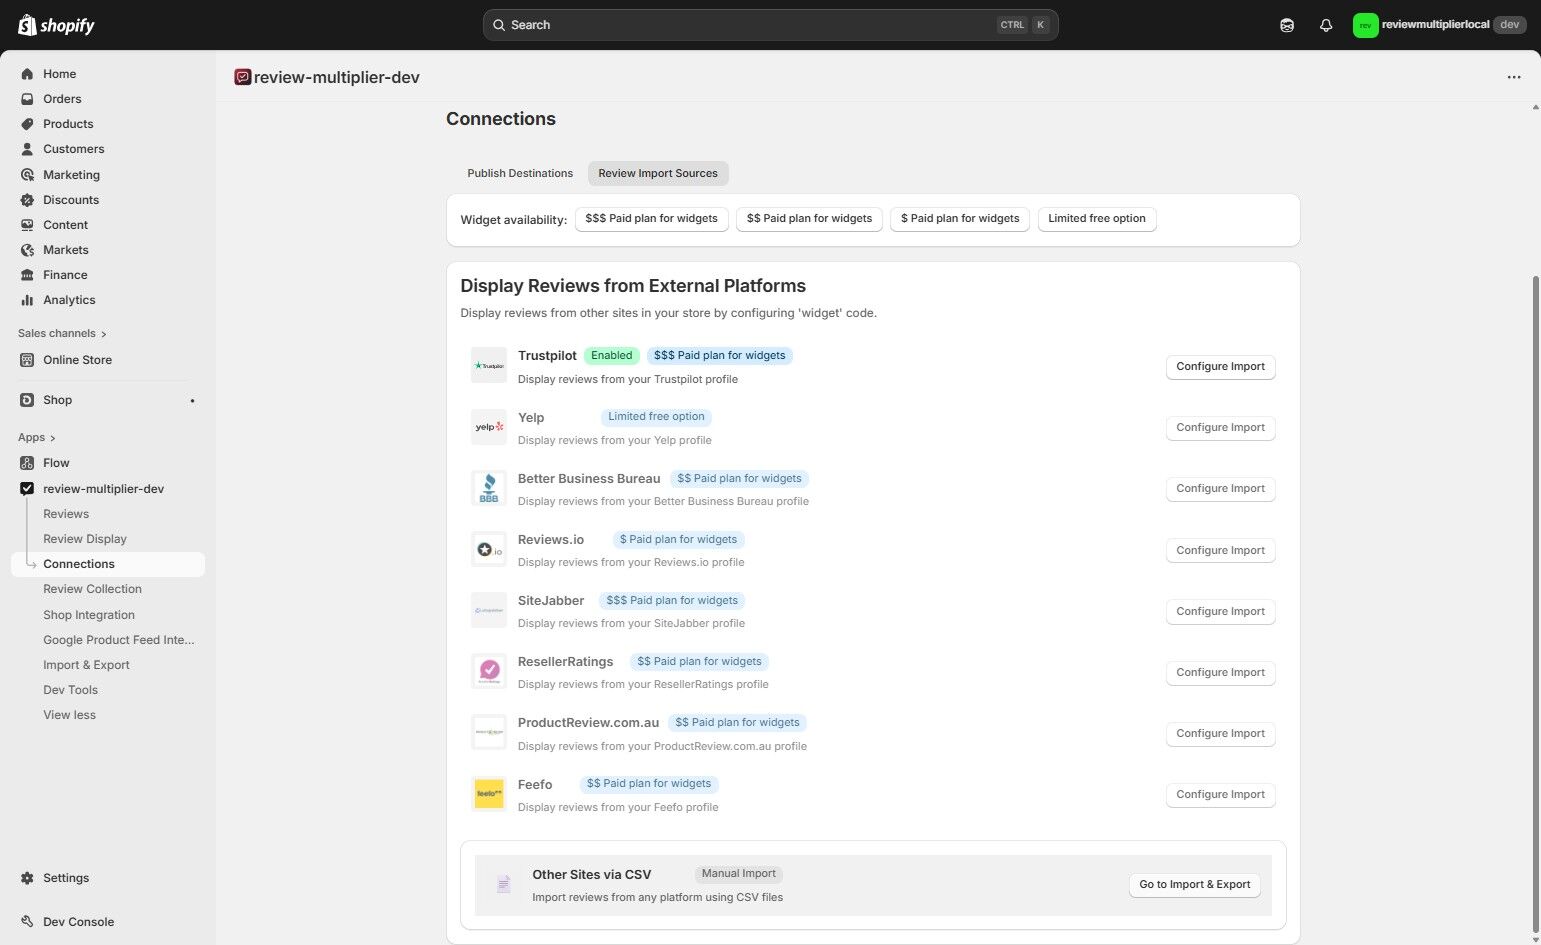Click the review-multiplier-dev header app icon

pos(242,77)
